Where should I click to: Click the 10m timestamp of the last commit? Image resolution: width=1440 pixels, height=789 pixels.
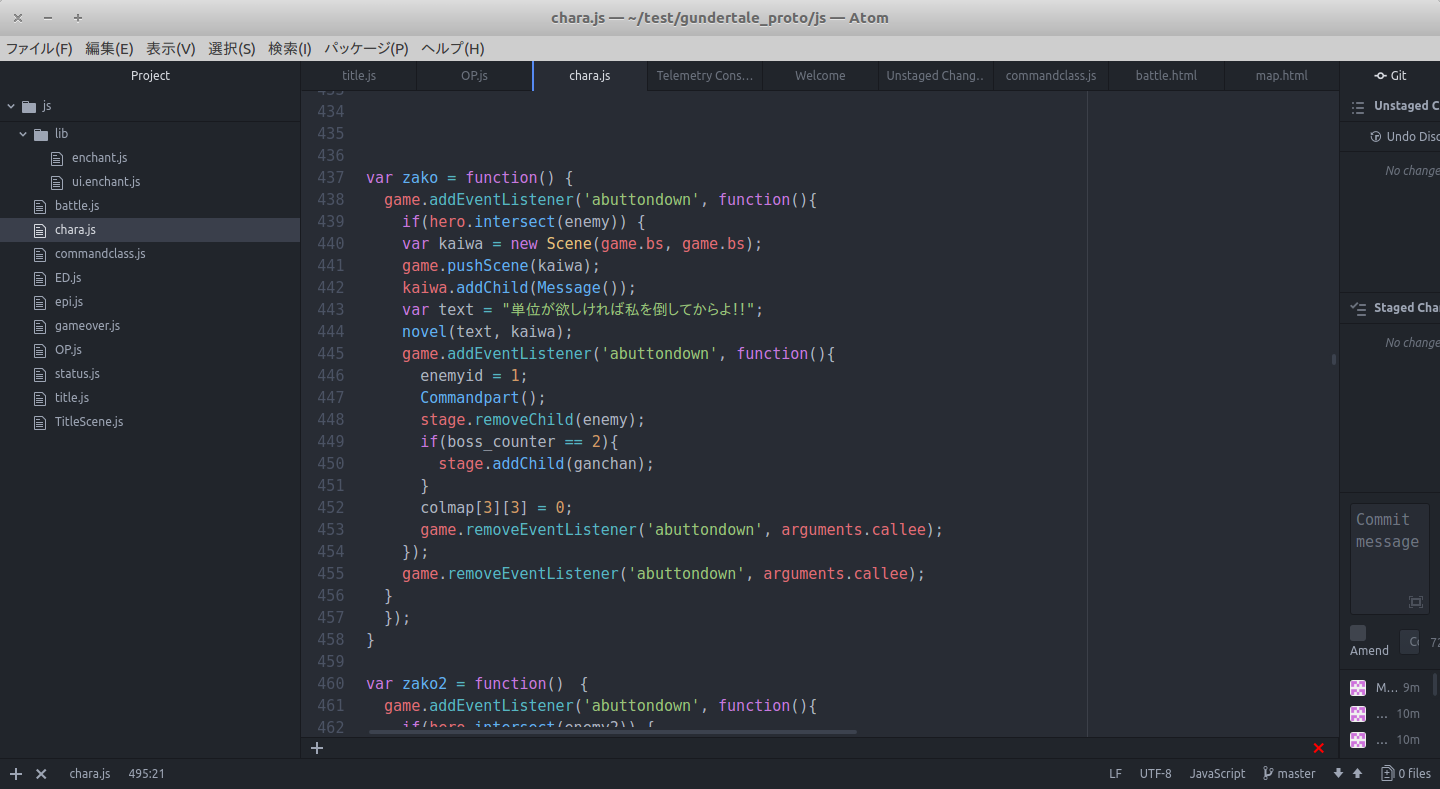(x=1408, y=740)
